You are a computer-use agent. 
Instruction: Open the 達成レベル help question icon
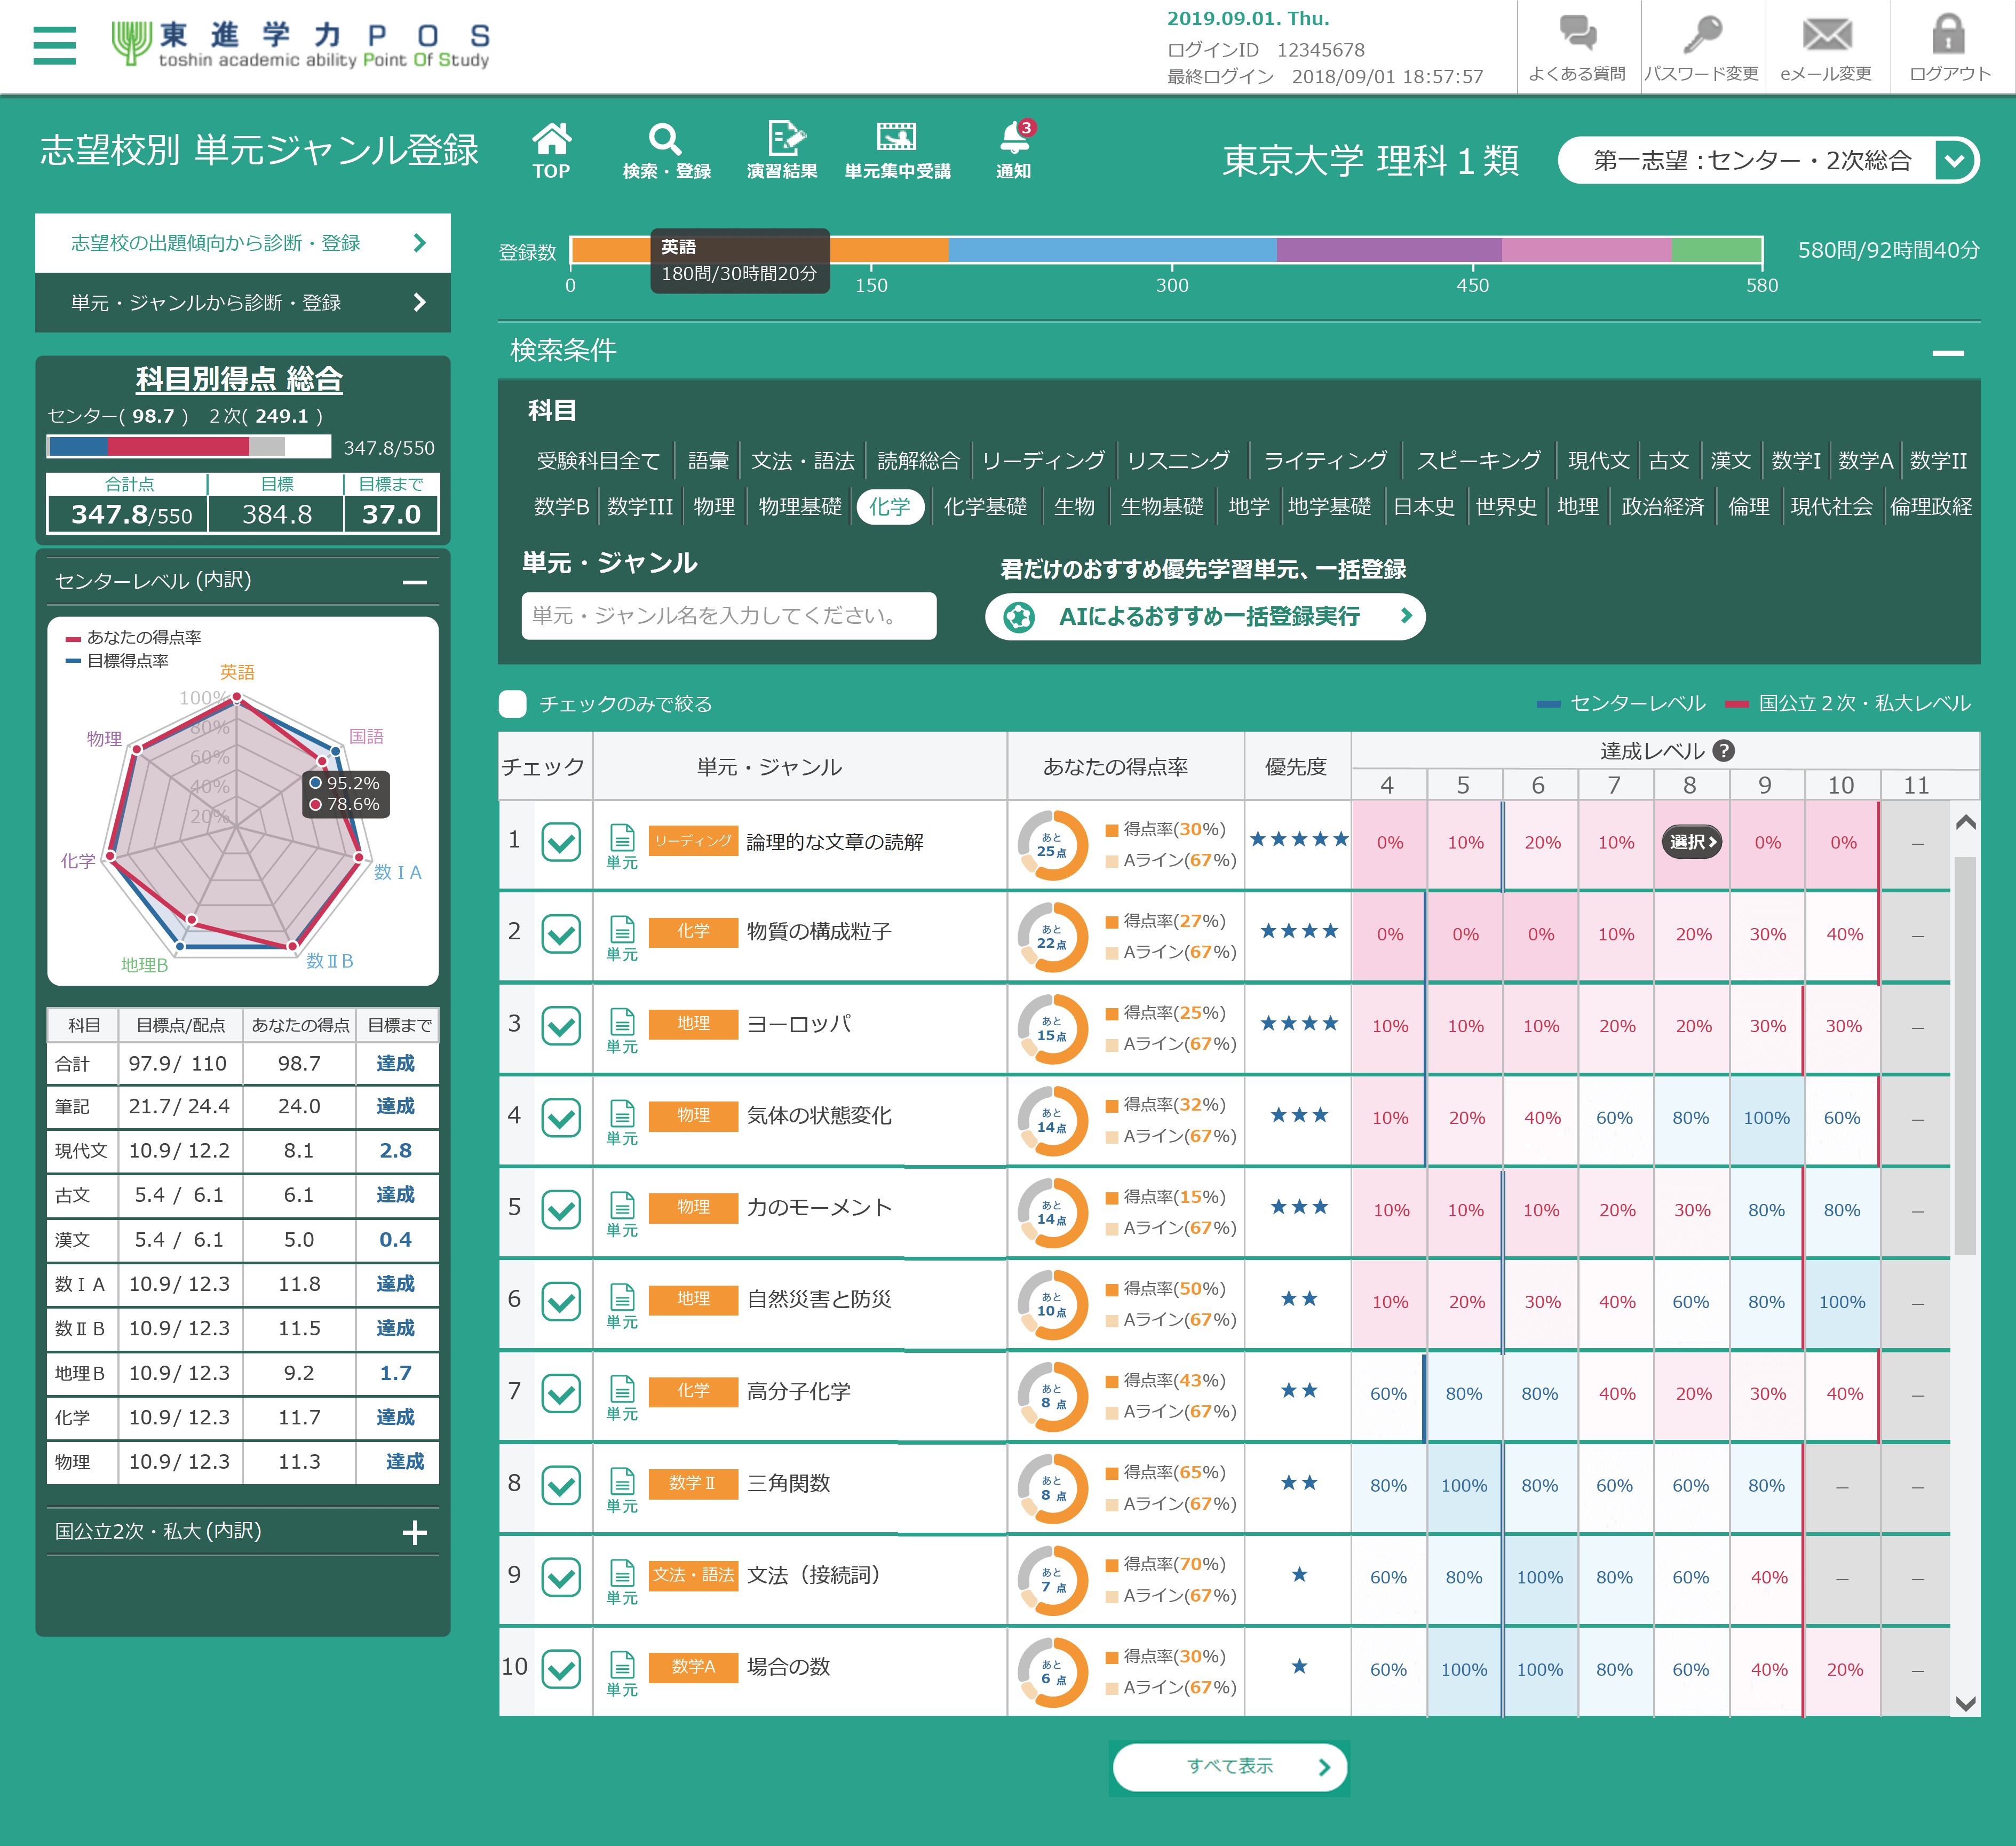tap(1723, 750)
